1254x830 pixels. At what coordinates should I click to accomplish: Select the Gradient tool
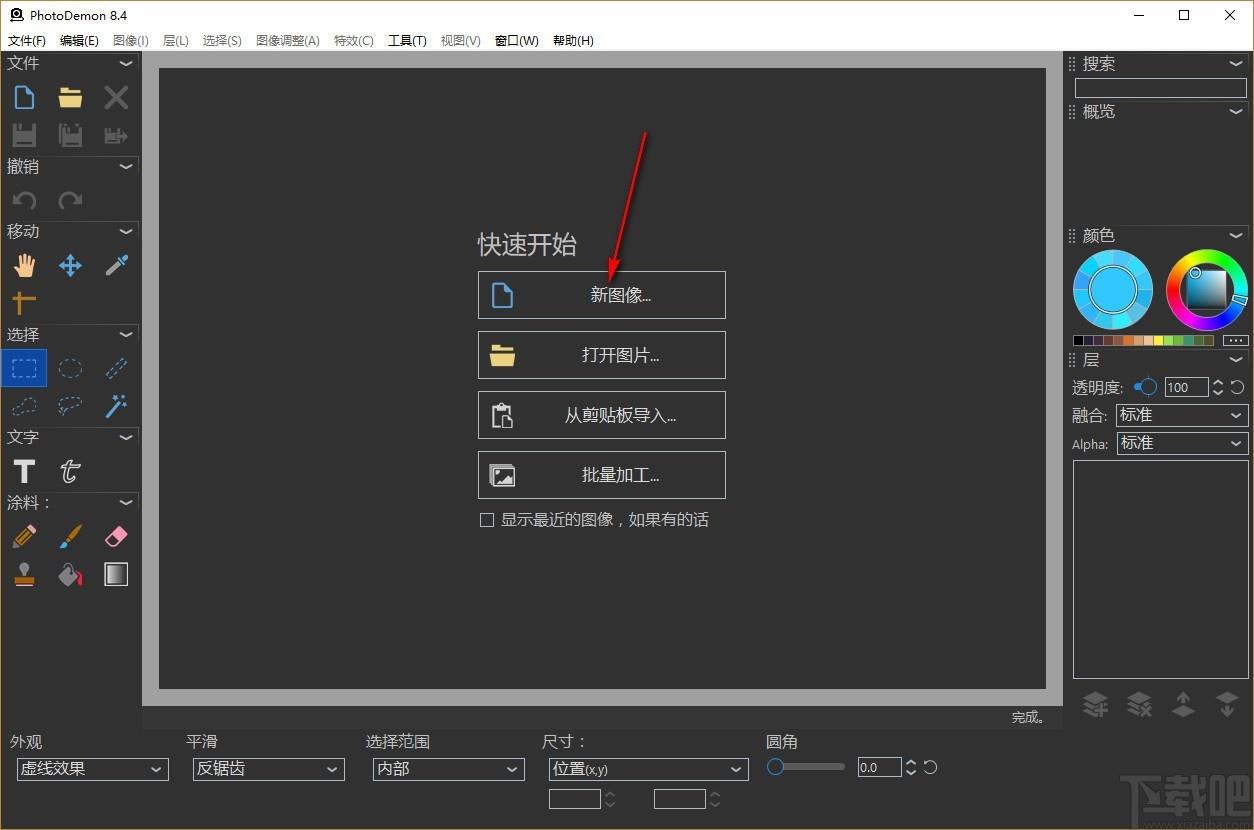pos(116,574)
